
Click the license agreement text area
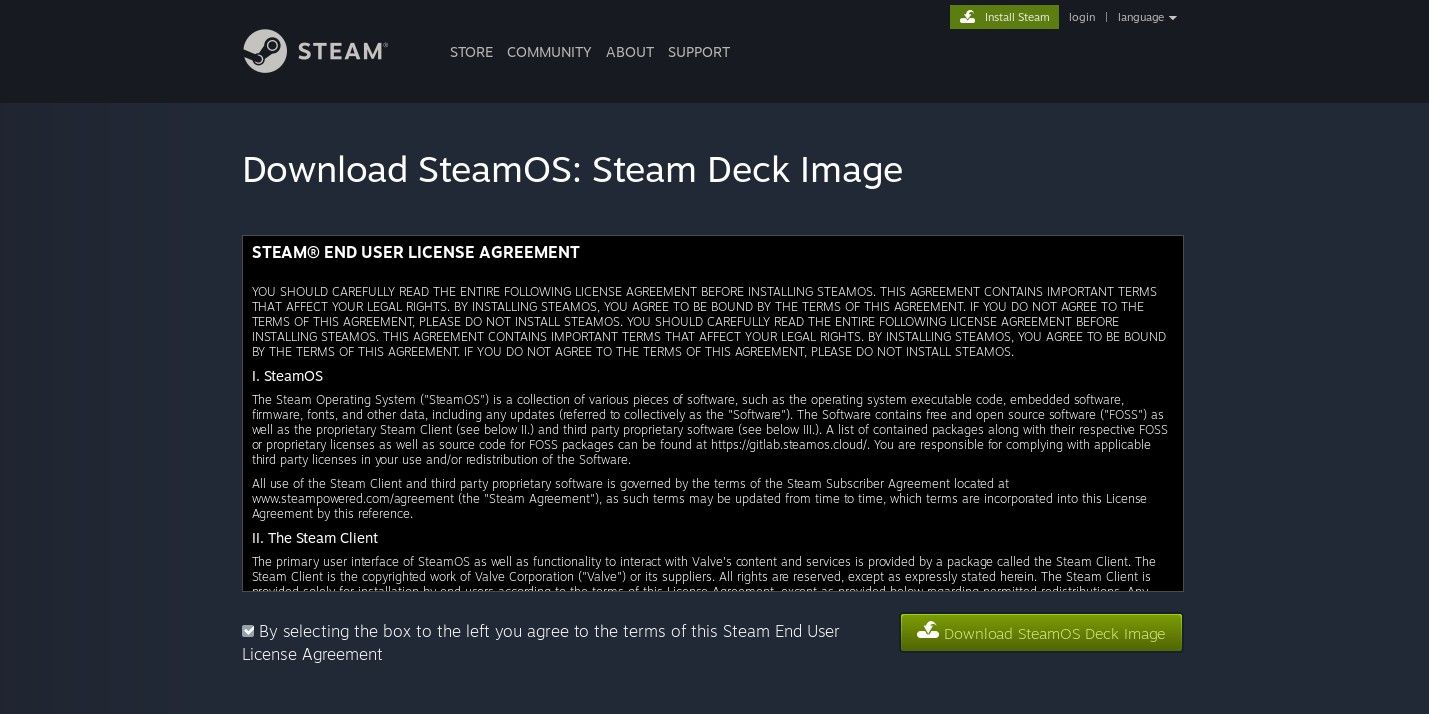(x=712, y=414)
